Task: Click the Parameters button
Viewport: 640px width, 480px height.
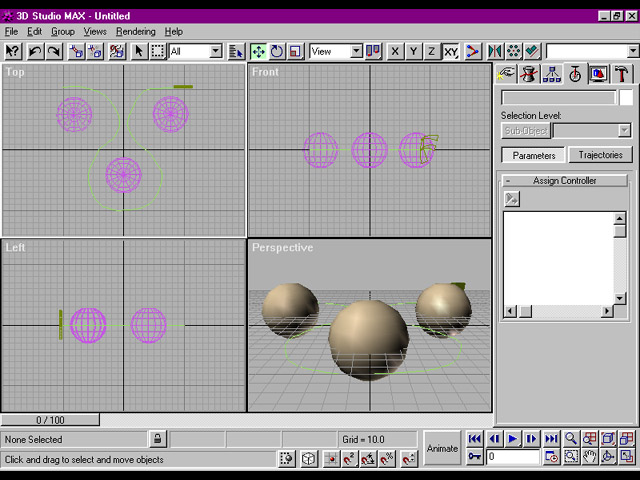Action: 534,155
